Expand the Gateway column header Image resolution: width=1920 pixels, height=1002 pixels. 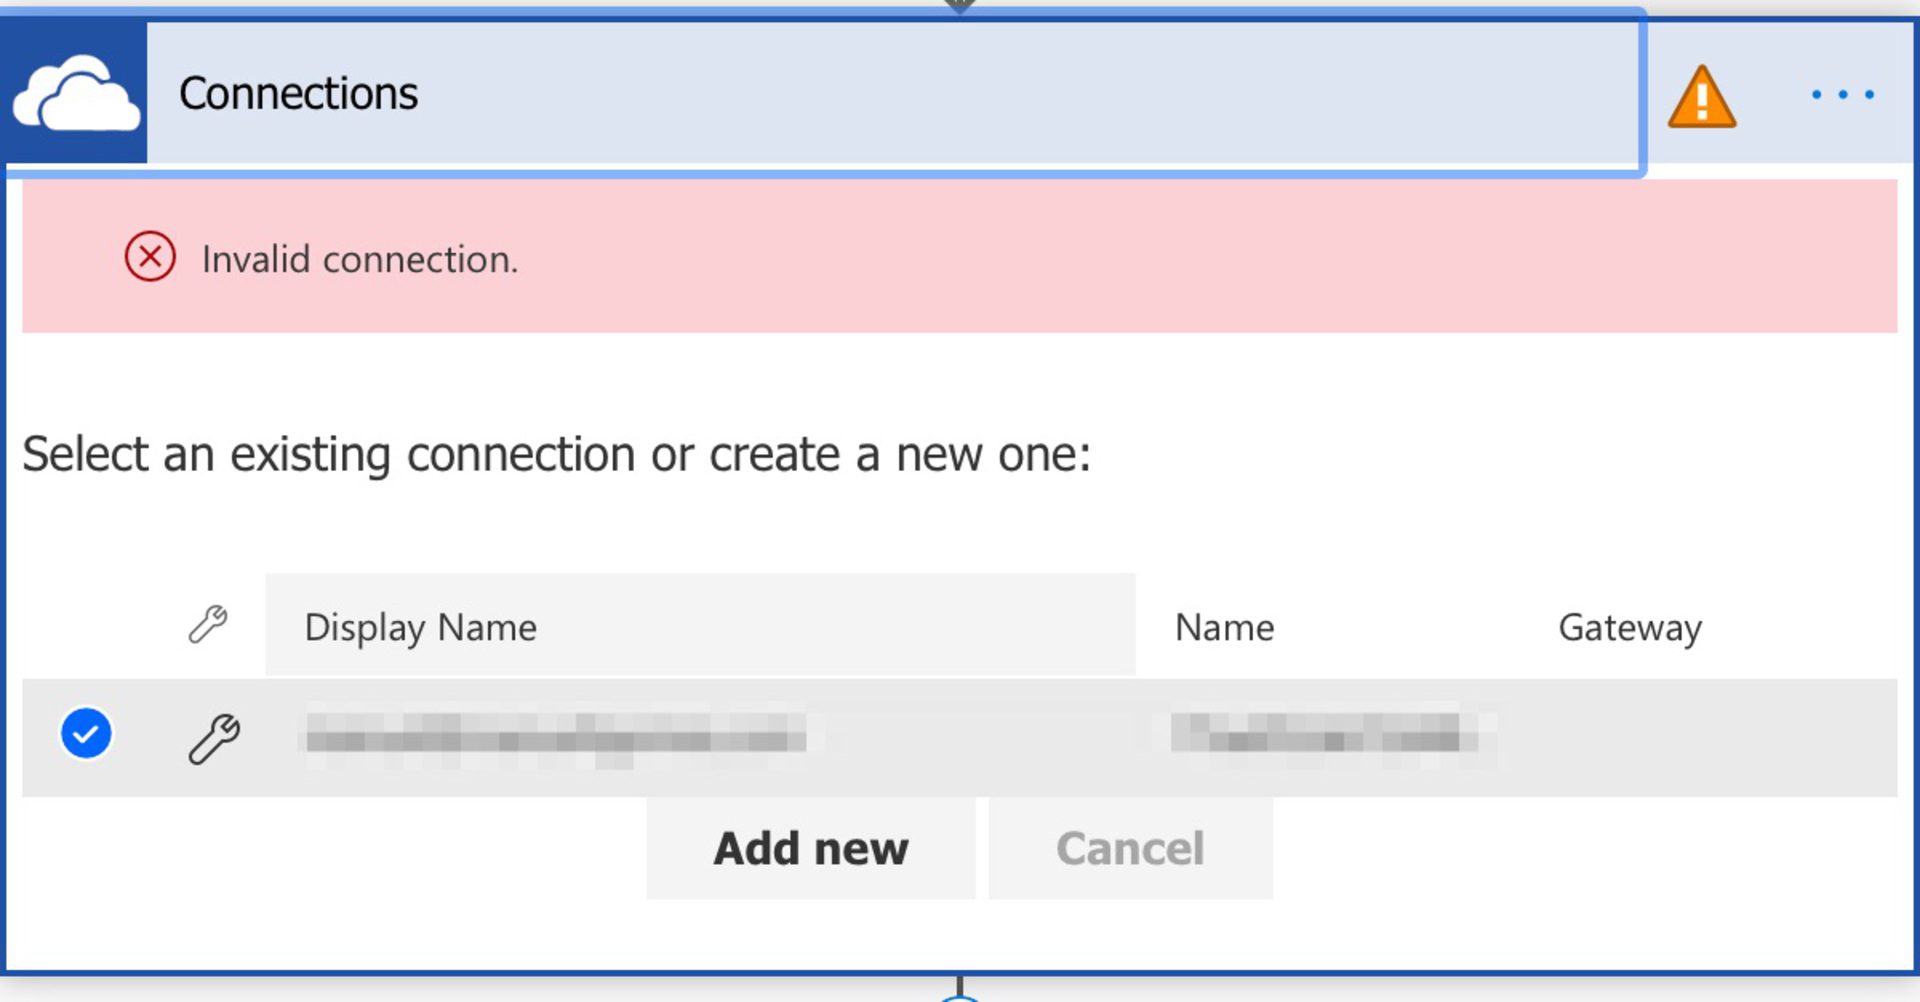(x=1629, y=627)
